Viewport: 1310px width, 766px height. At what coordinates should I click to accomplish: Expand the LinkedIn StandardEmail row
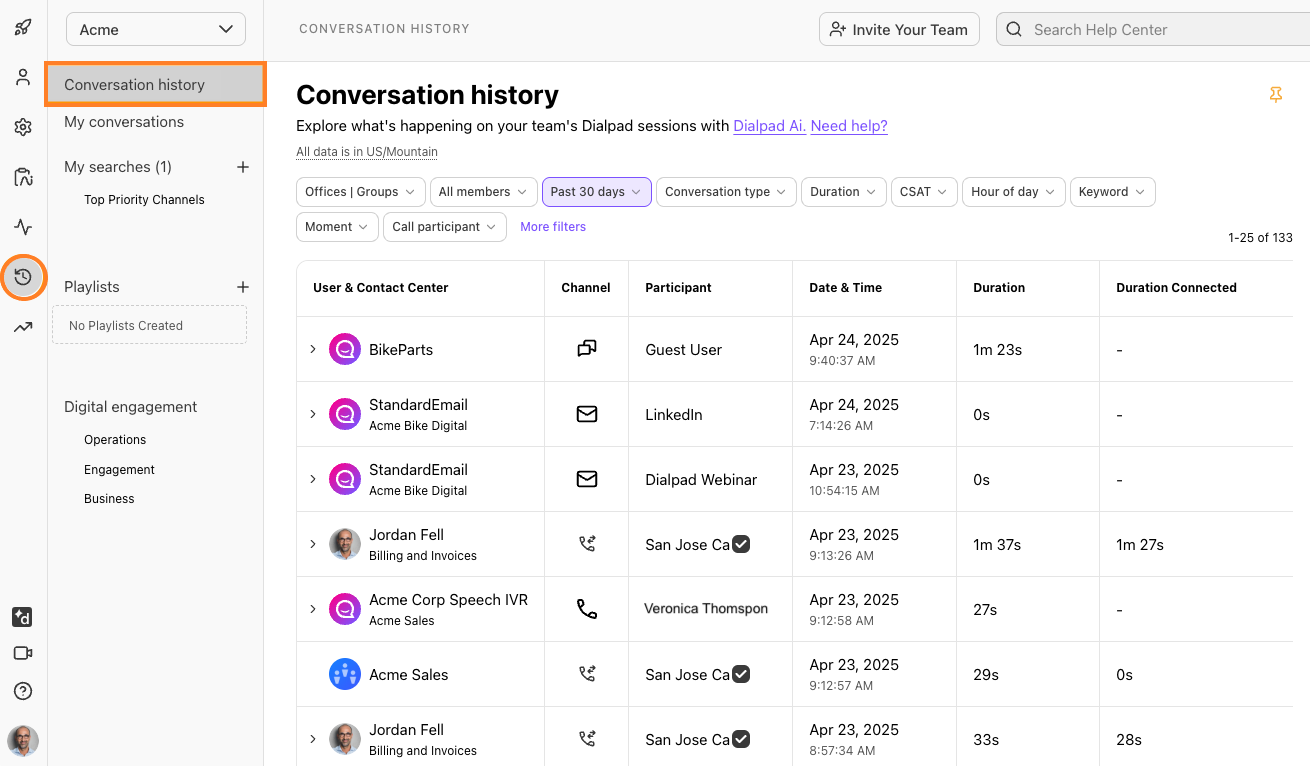pos(312,414)
